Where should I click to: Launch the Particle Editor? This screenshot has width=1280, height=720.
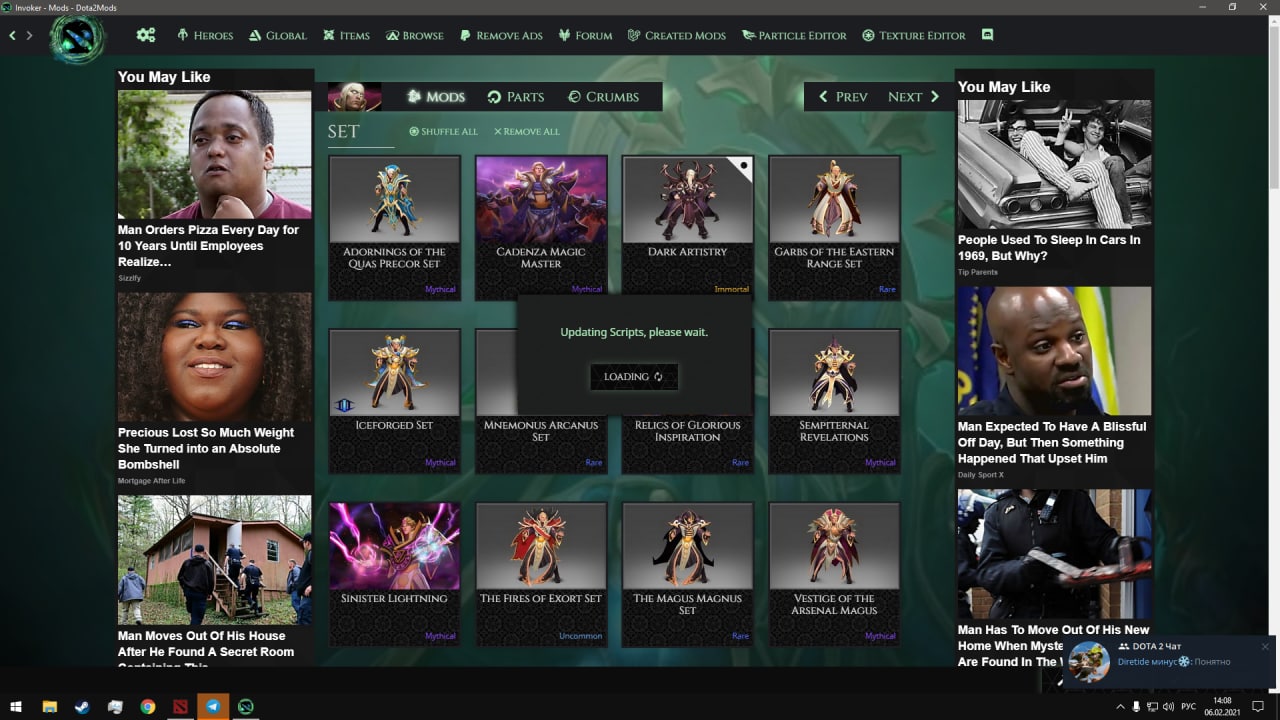pos(794,35)
